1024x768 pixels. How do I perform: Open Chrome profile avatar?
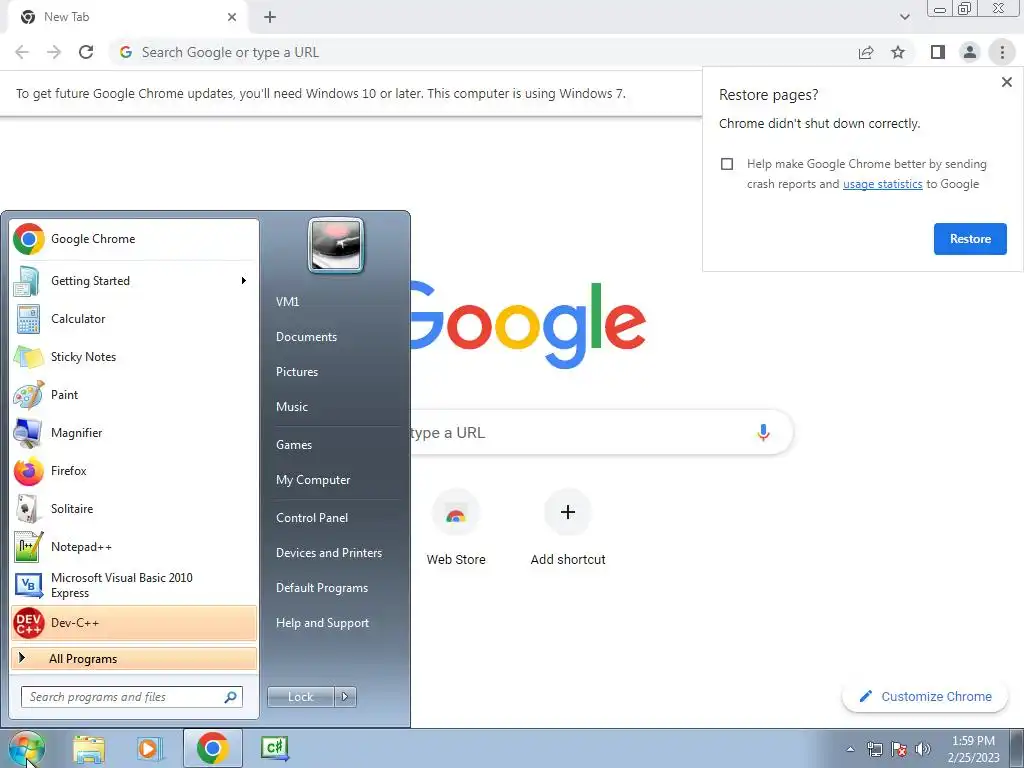(x=970, y=52)
